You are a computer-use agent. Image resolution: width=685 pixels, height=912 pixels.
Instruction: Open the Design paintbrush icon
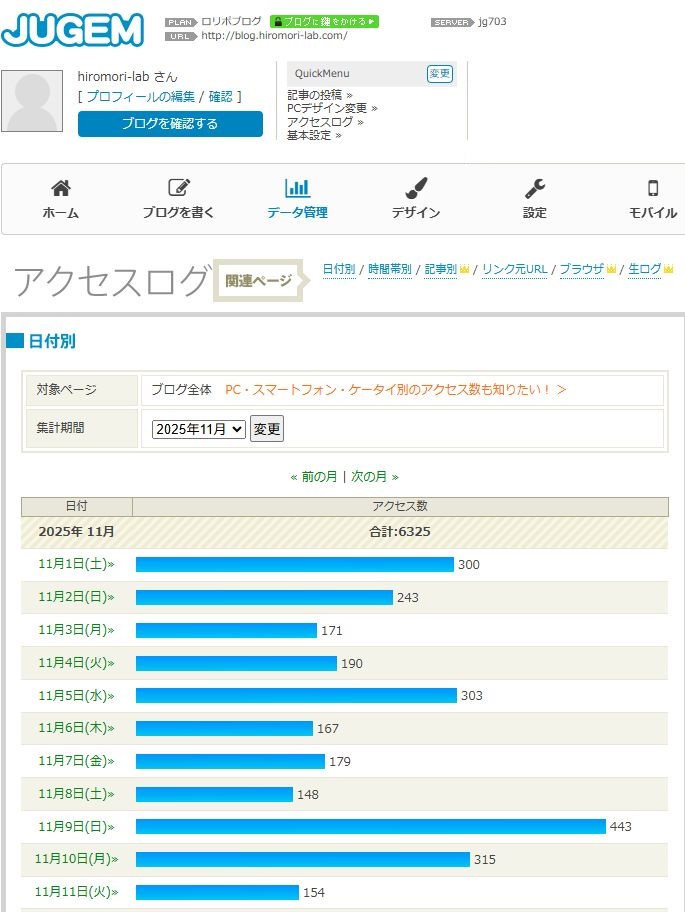pos(416,188)
